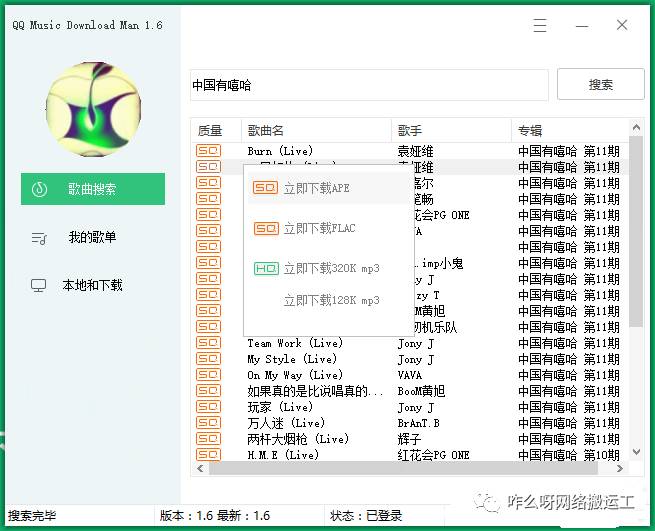Screen dimensions: 655x531
Task: Click the SQ badge of 玩家 (Live)
Action: [x=208, y=407]
